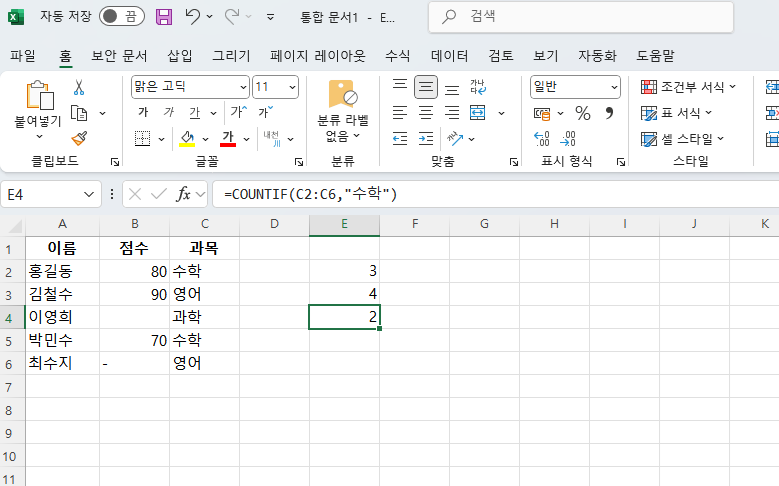Select column E header
The image size is (779, 486).
coord(344,224)
